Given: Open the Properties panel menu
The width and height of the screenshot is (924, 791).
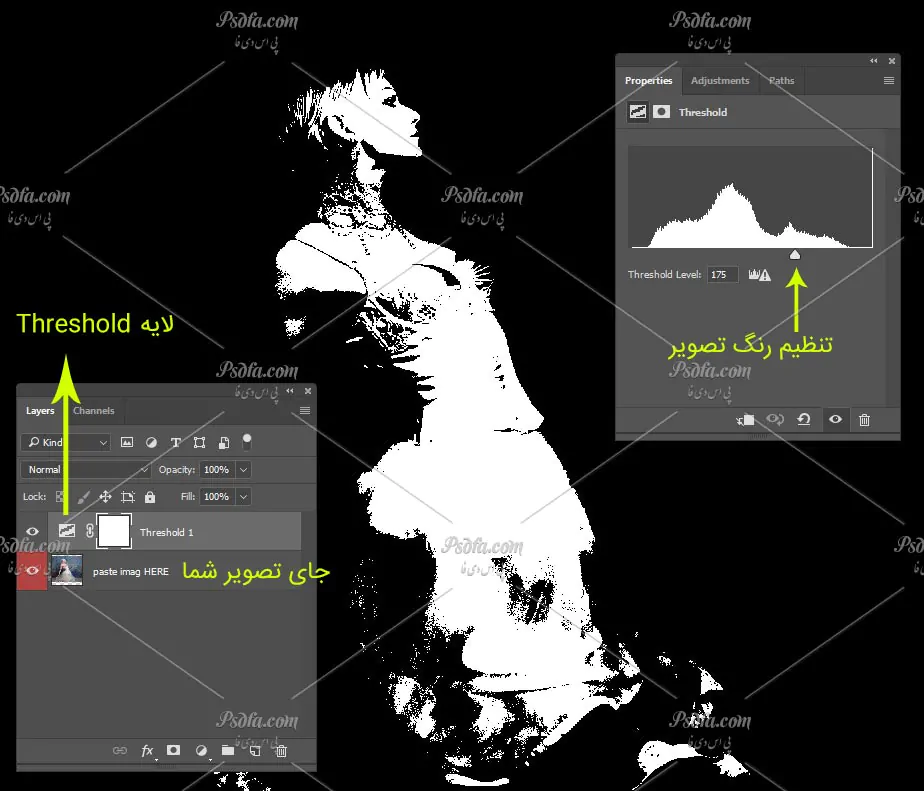Looking at the screenshot, I should tap(889, 81).
